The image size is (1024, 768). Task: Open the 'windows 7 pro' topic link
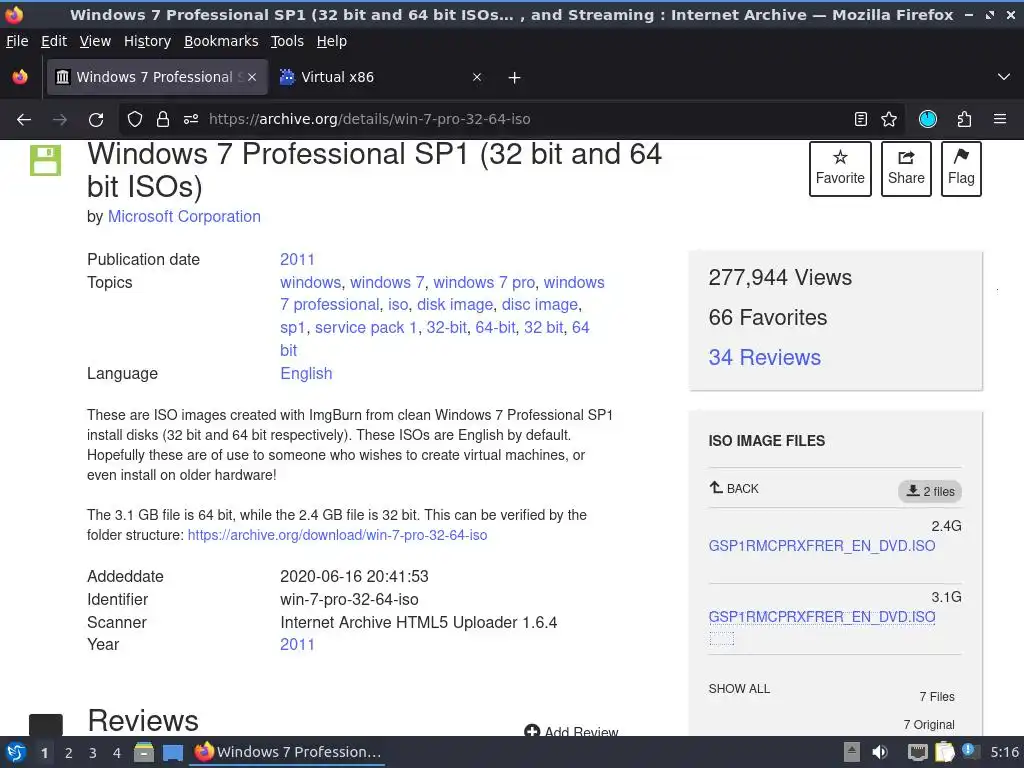[484, 282]
